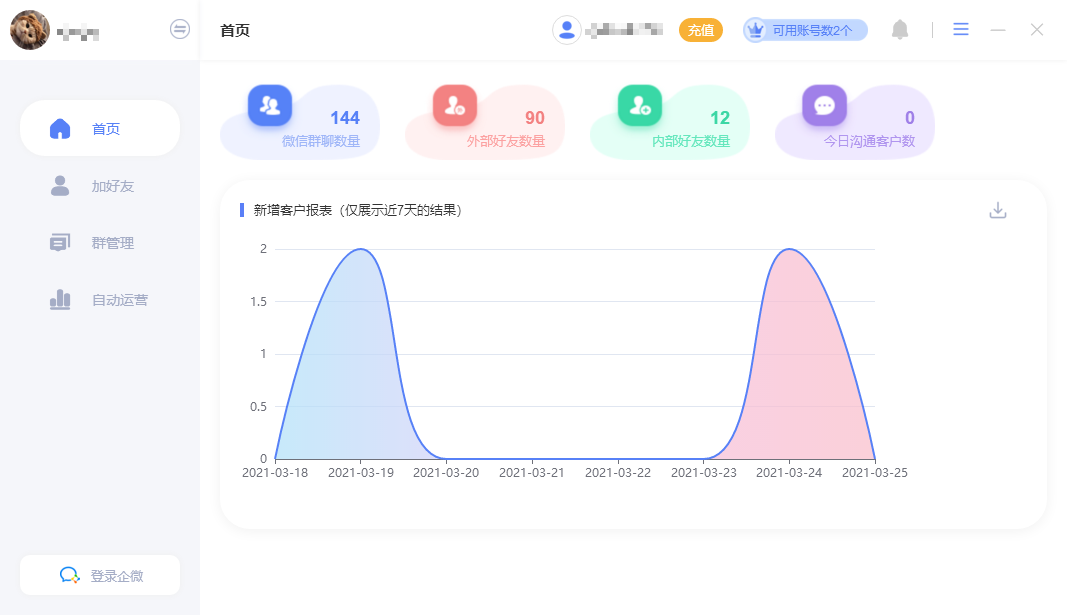This screenshot has width=1067, height=615.
Task: Click the 2021-03-21 axis label
Action: pyautogui.click(x=532, y=473)
